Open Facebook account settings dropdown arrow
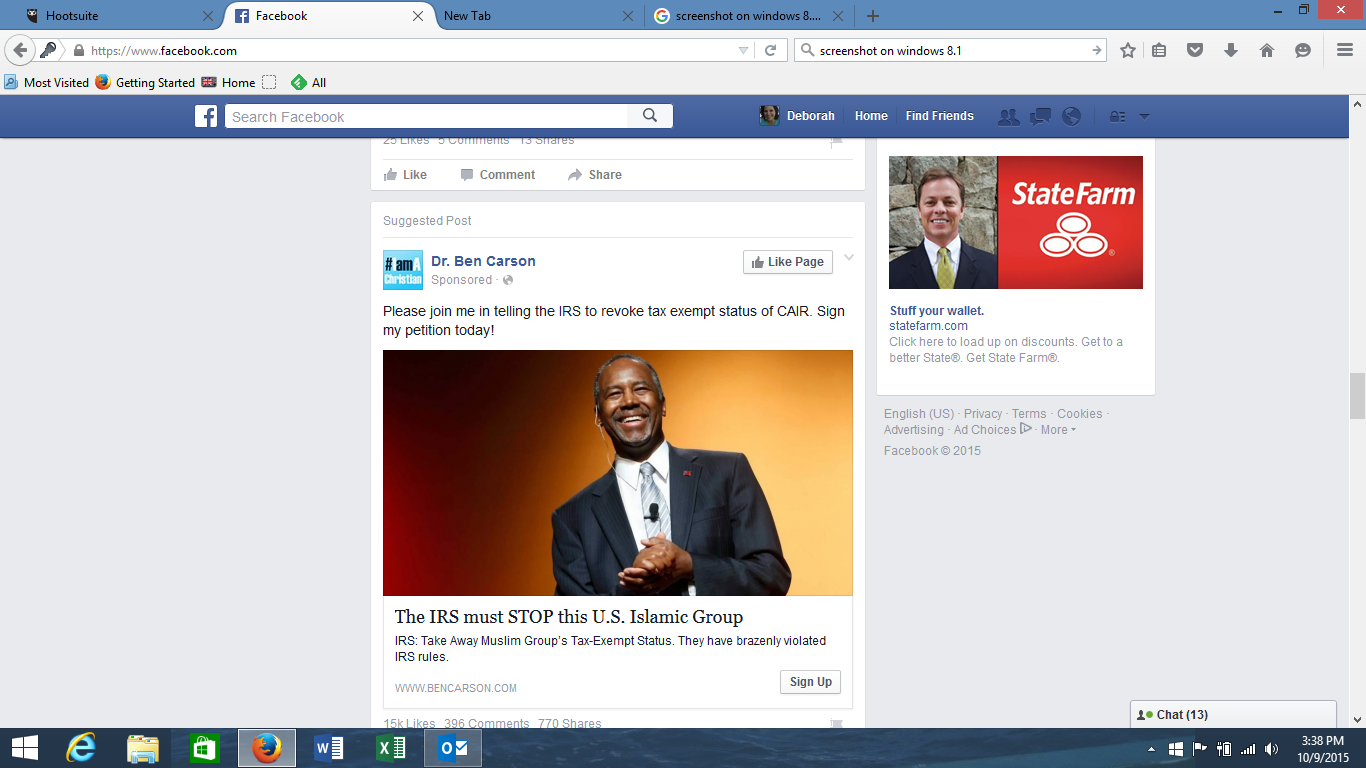 pyautogui.click(x=1145, y=117)
